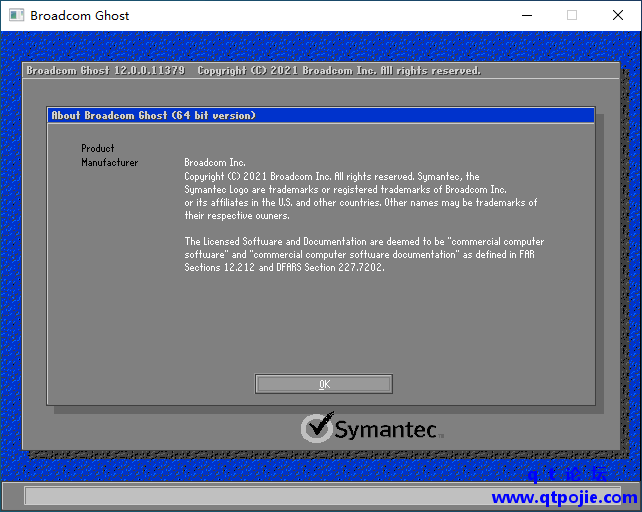Click the 'About Broadcom Ghost (64 bit version)' title
The image size is (642, 512).
(x=154, y=116)
